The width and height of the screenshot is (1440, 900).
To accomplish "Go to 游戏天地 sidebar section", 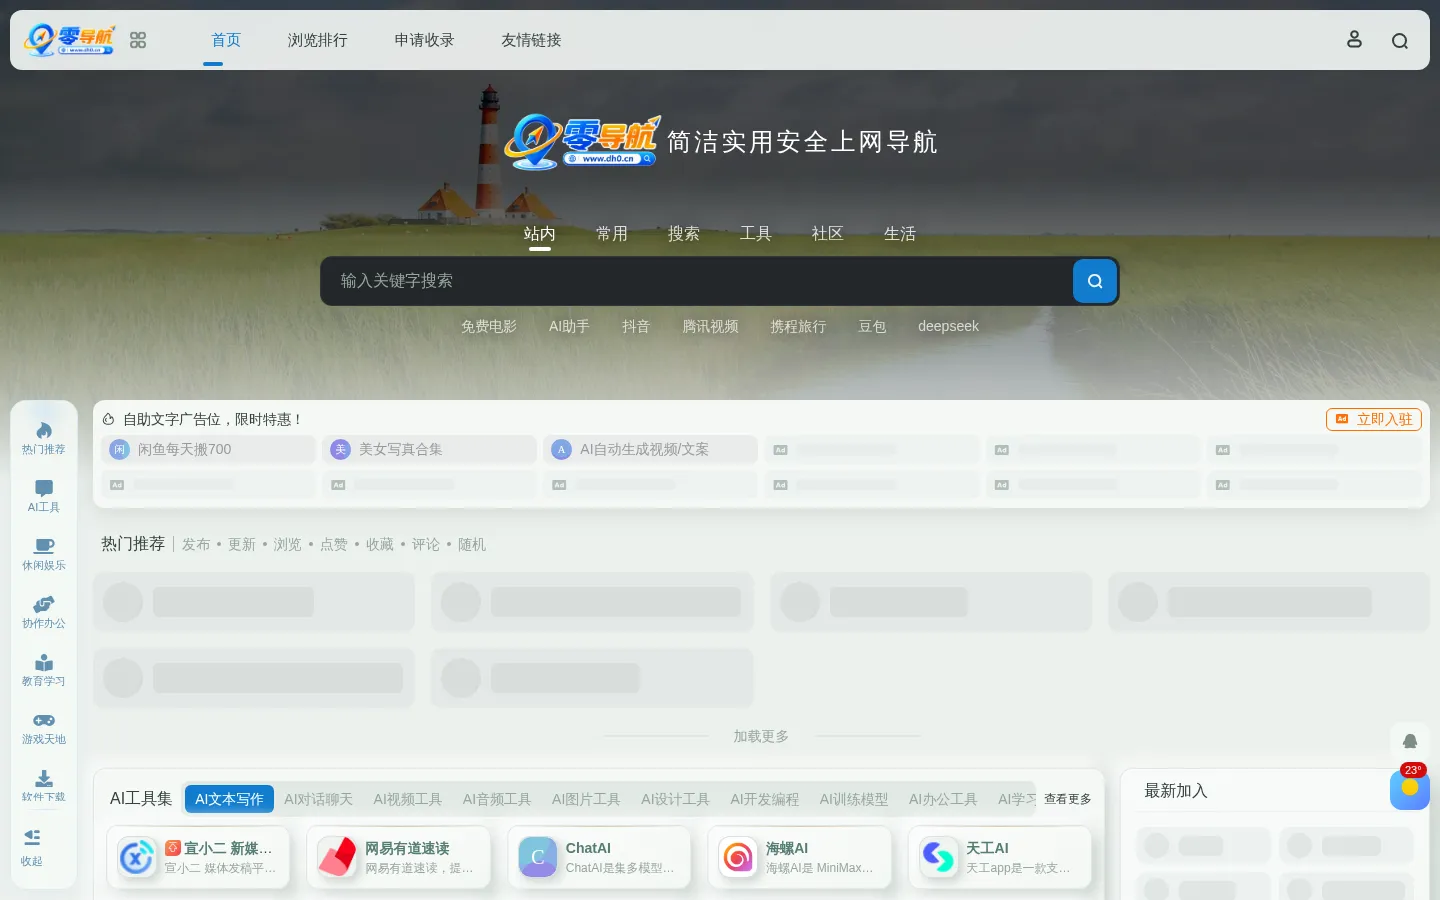I will 44,728.
